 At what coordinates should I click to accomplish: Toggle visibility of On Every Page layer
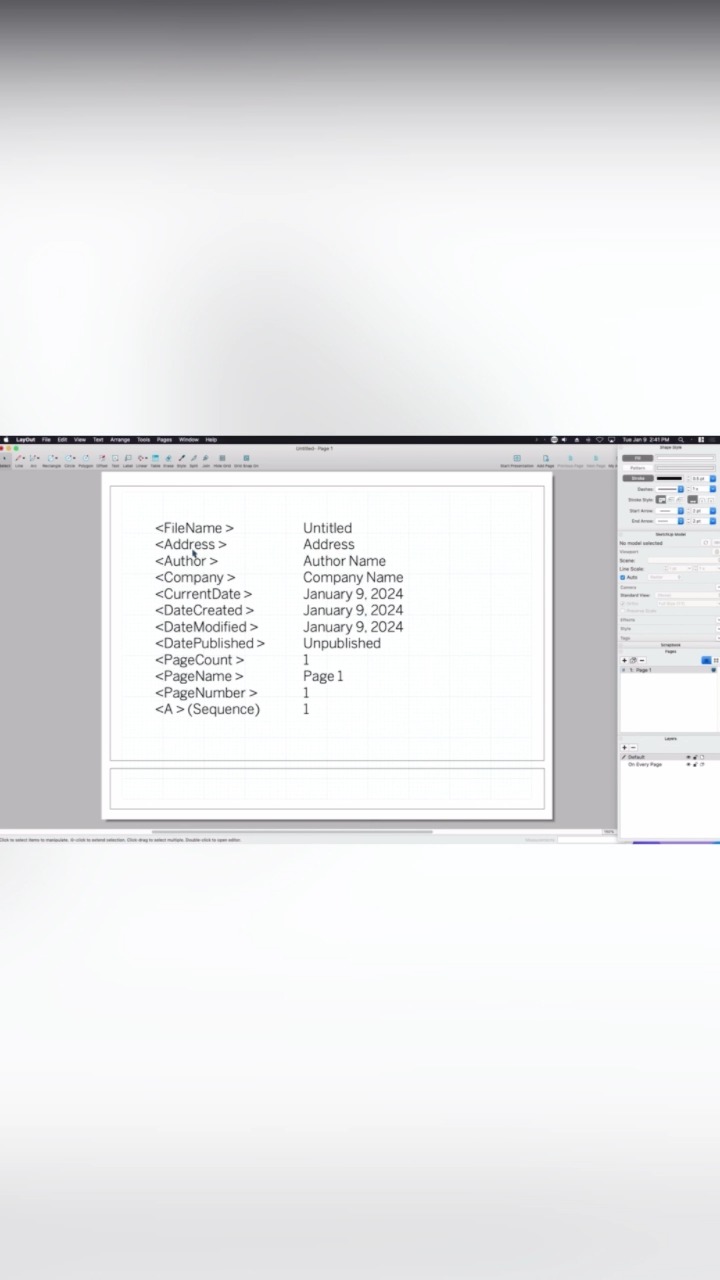click(x=688, y=764)
